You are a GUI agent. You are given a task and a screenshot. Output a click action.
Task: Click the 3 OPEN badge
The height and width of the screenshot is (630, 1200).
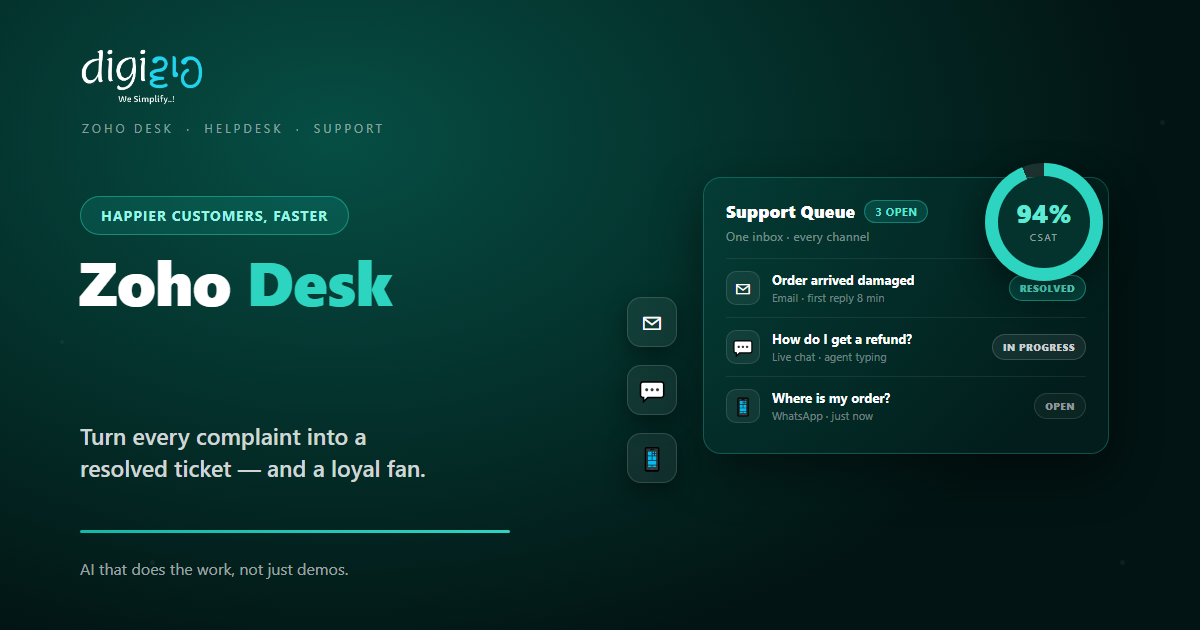[x=896, y=212]
